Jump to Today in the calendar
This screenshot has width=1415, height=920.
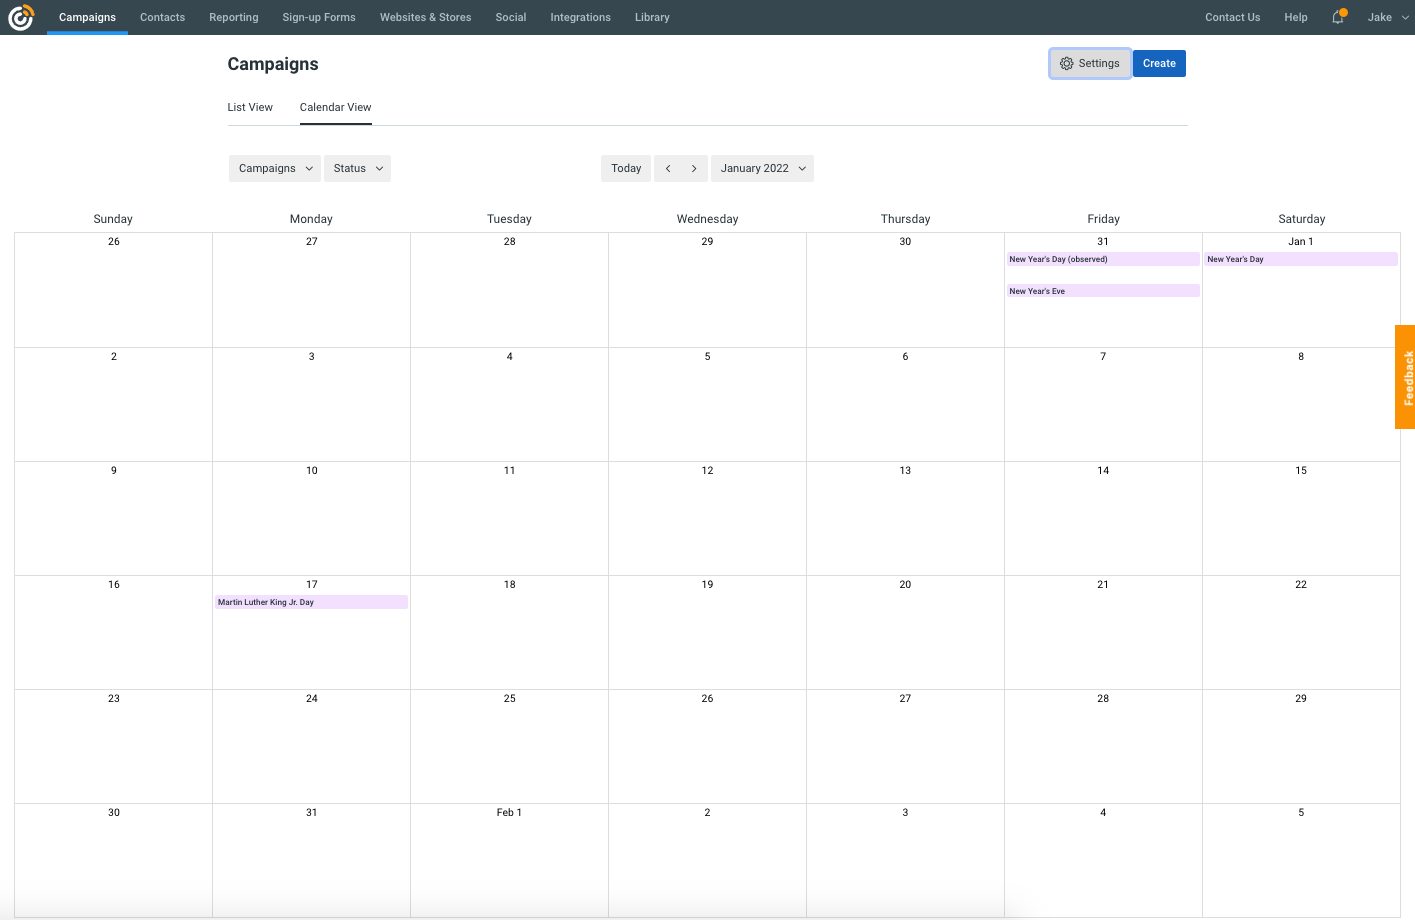pos(626,168)
